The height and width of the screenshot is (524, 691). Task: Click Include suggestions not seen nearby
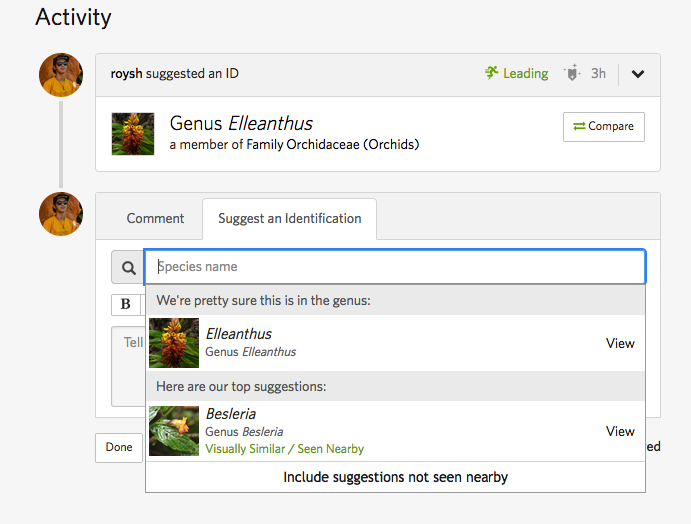395,477
